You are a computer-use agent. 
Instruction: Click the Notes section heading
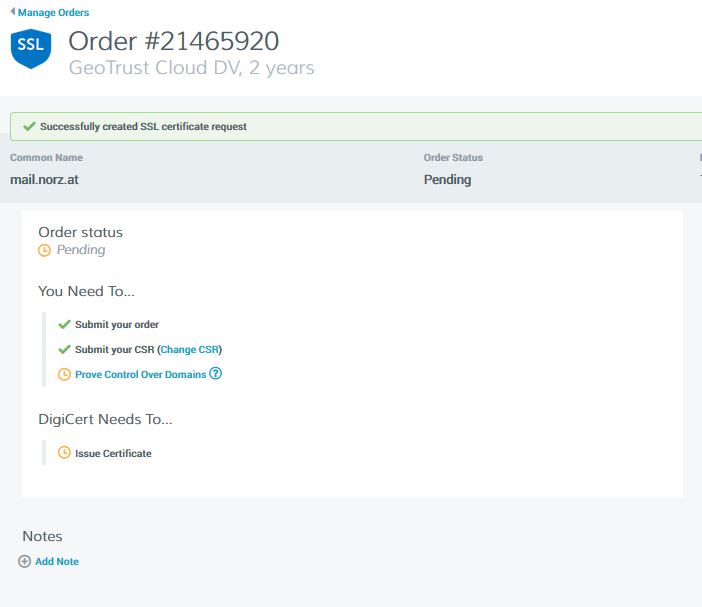coord(43,536)
